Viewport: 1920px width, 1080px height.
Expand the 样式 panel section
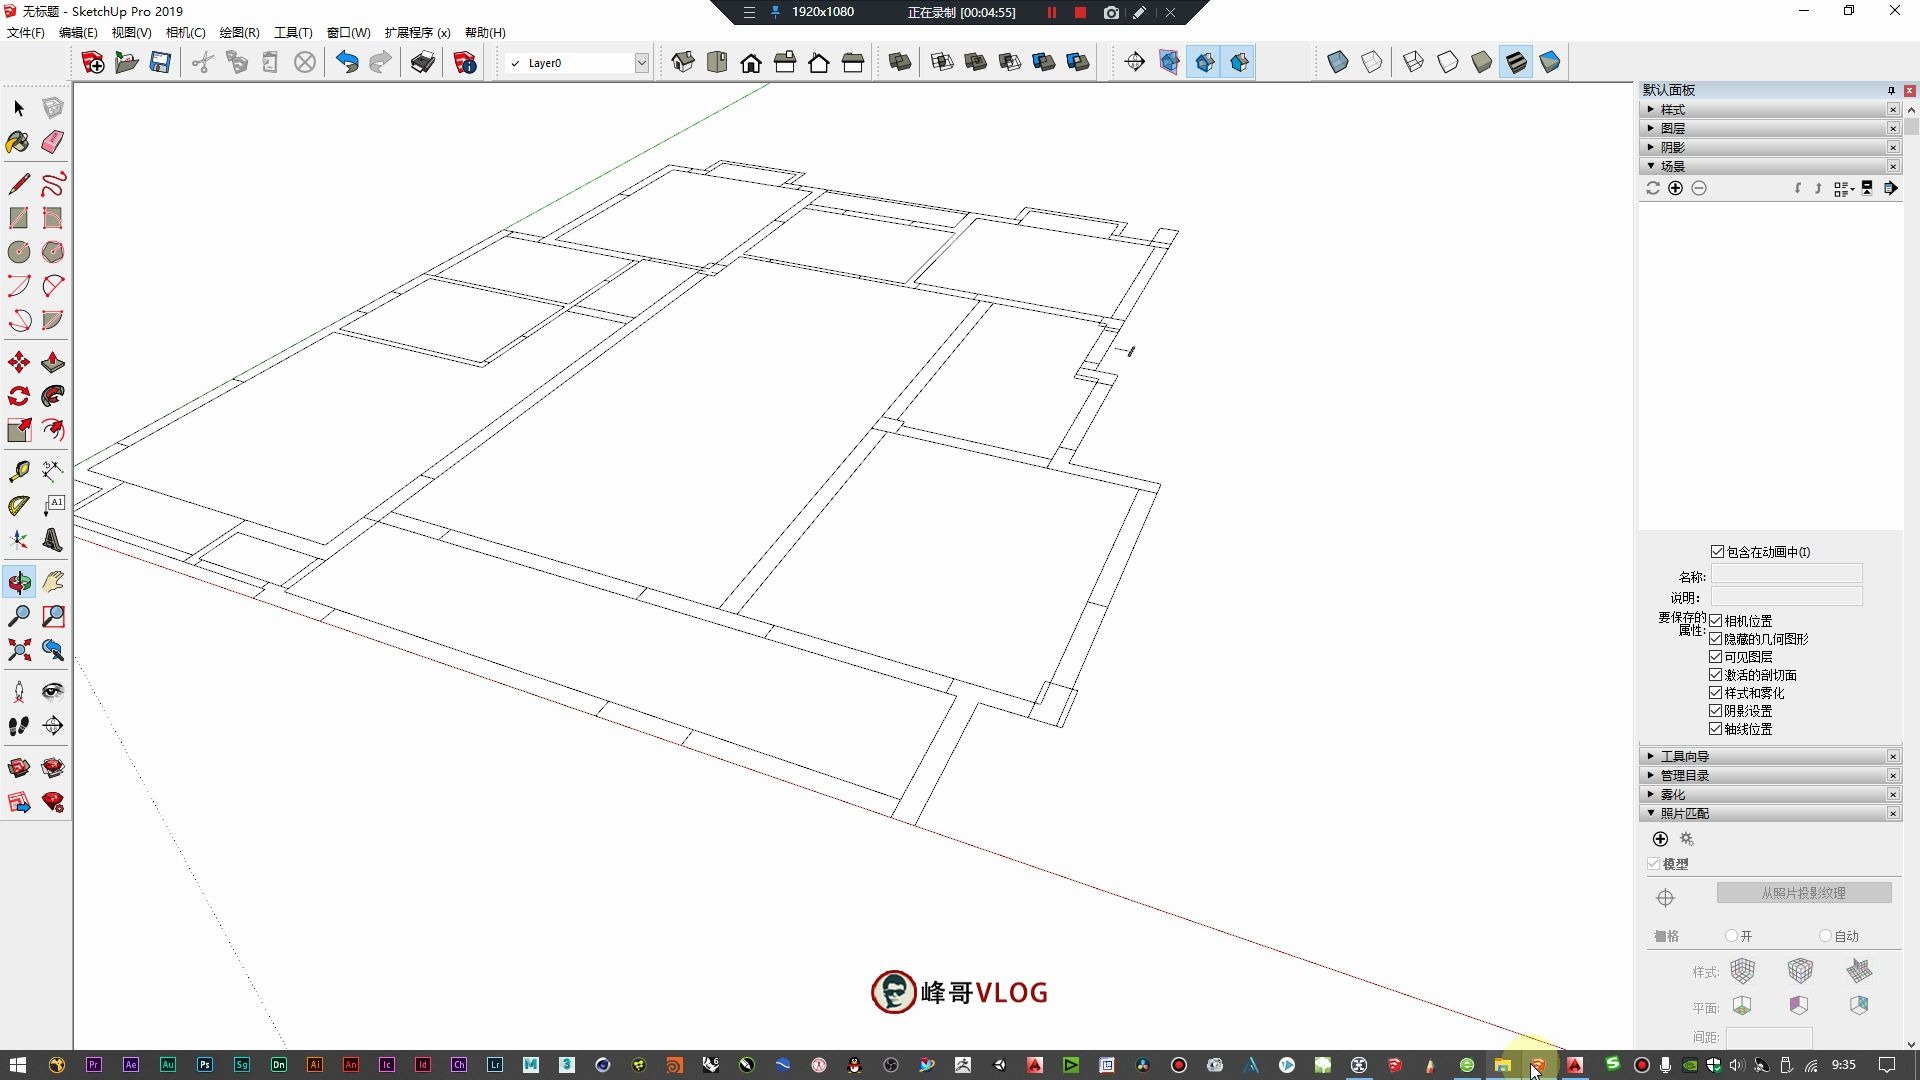point(1672,109)
